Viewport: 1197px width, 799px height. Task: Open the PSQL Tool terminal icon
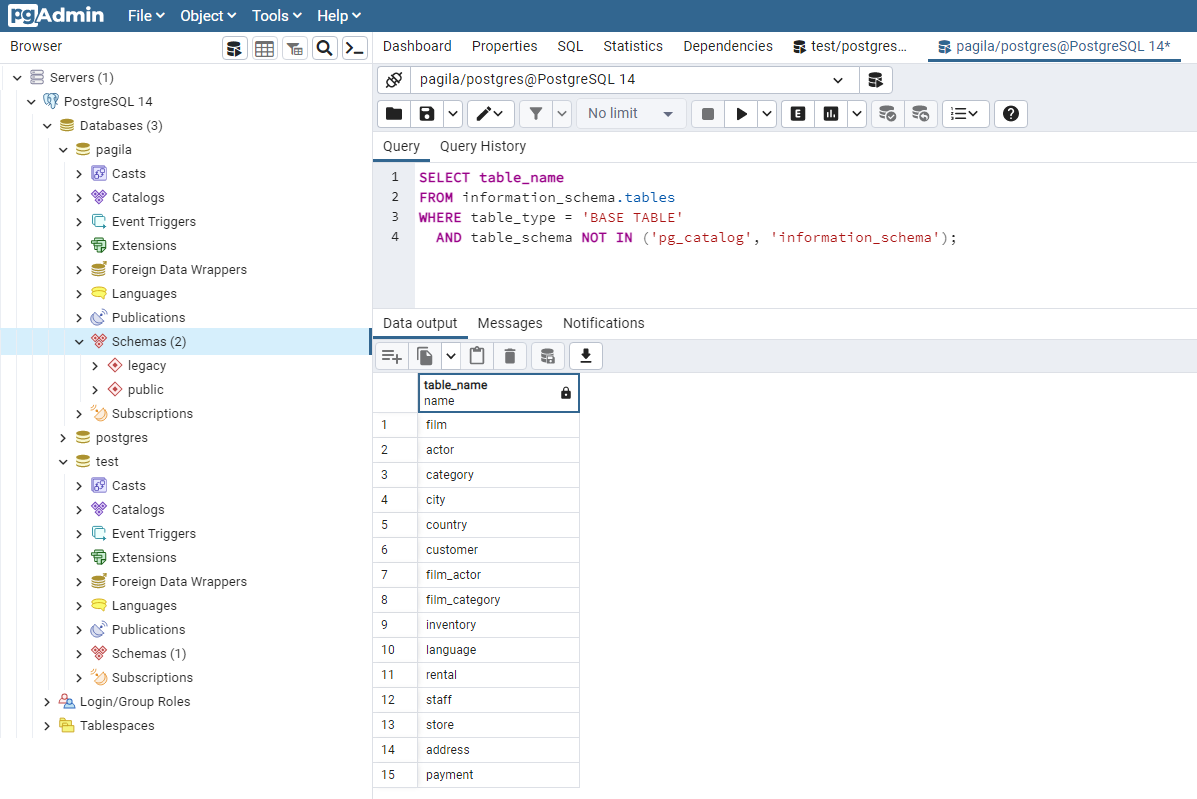point(355,47)
